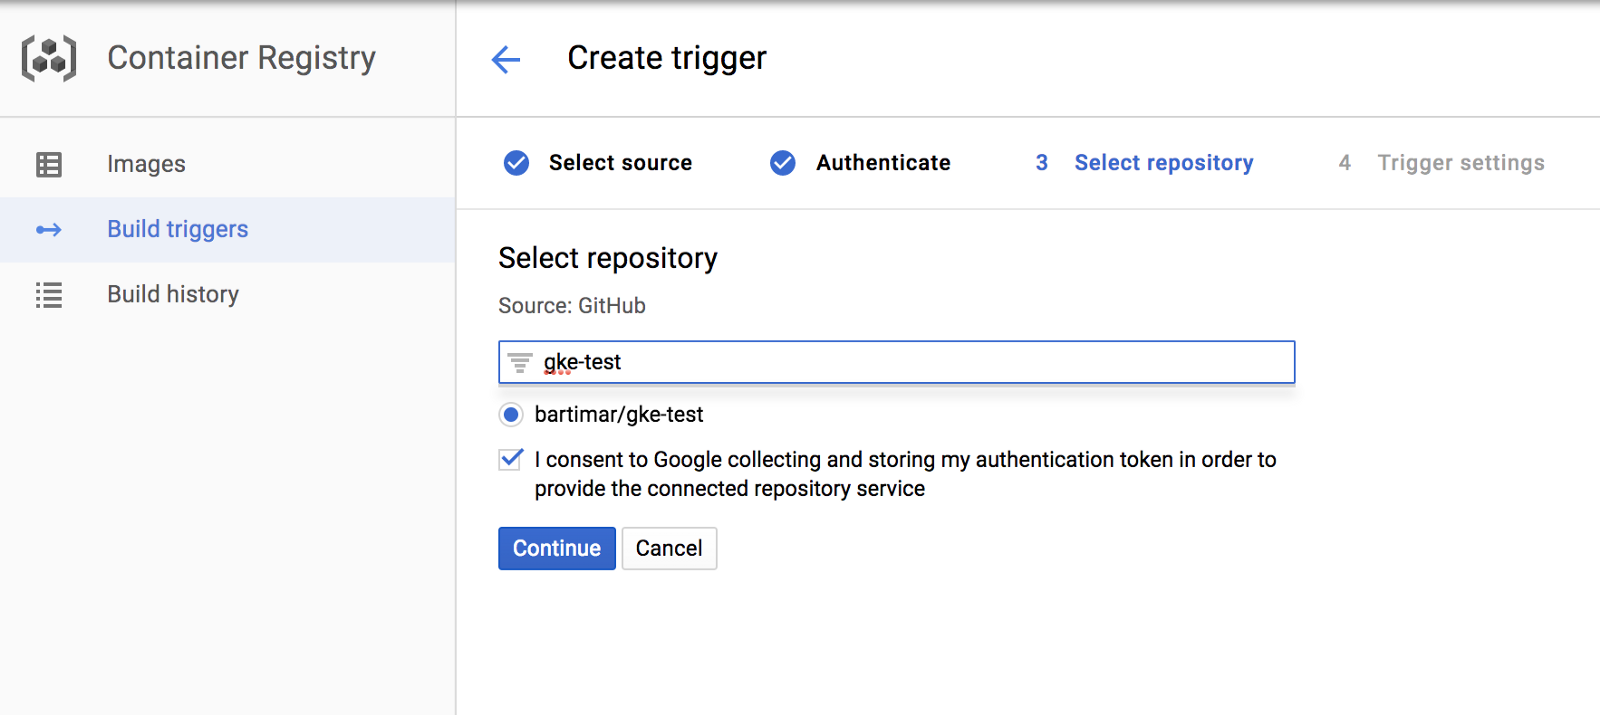The image size is (1600, 715).
Task: Click the Select repository step label
Action: pos(1163,163)
